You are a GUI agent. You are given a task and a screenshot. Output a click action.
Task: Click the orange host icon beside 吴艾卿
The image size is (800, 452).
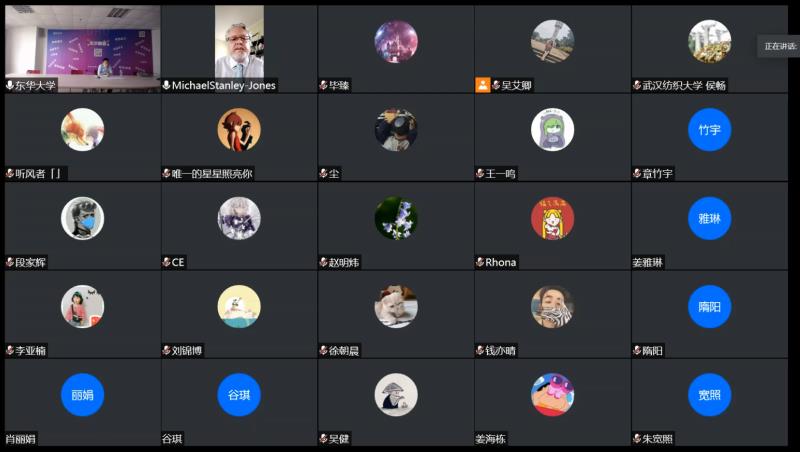click(x=483, y=85)
